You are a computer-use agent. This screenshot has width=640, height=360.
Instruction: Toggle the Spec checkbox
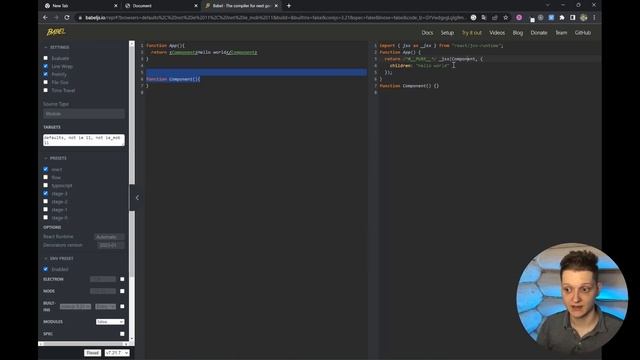pos(122,333)
